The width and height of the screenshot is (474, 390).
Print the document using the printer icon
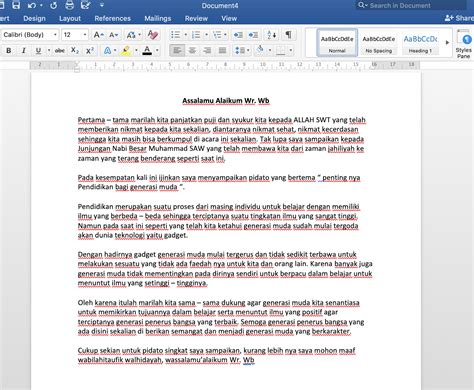tap(69, 5)
